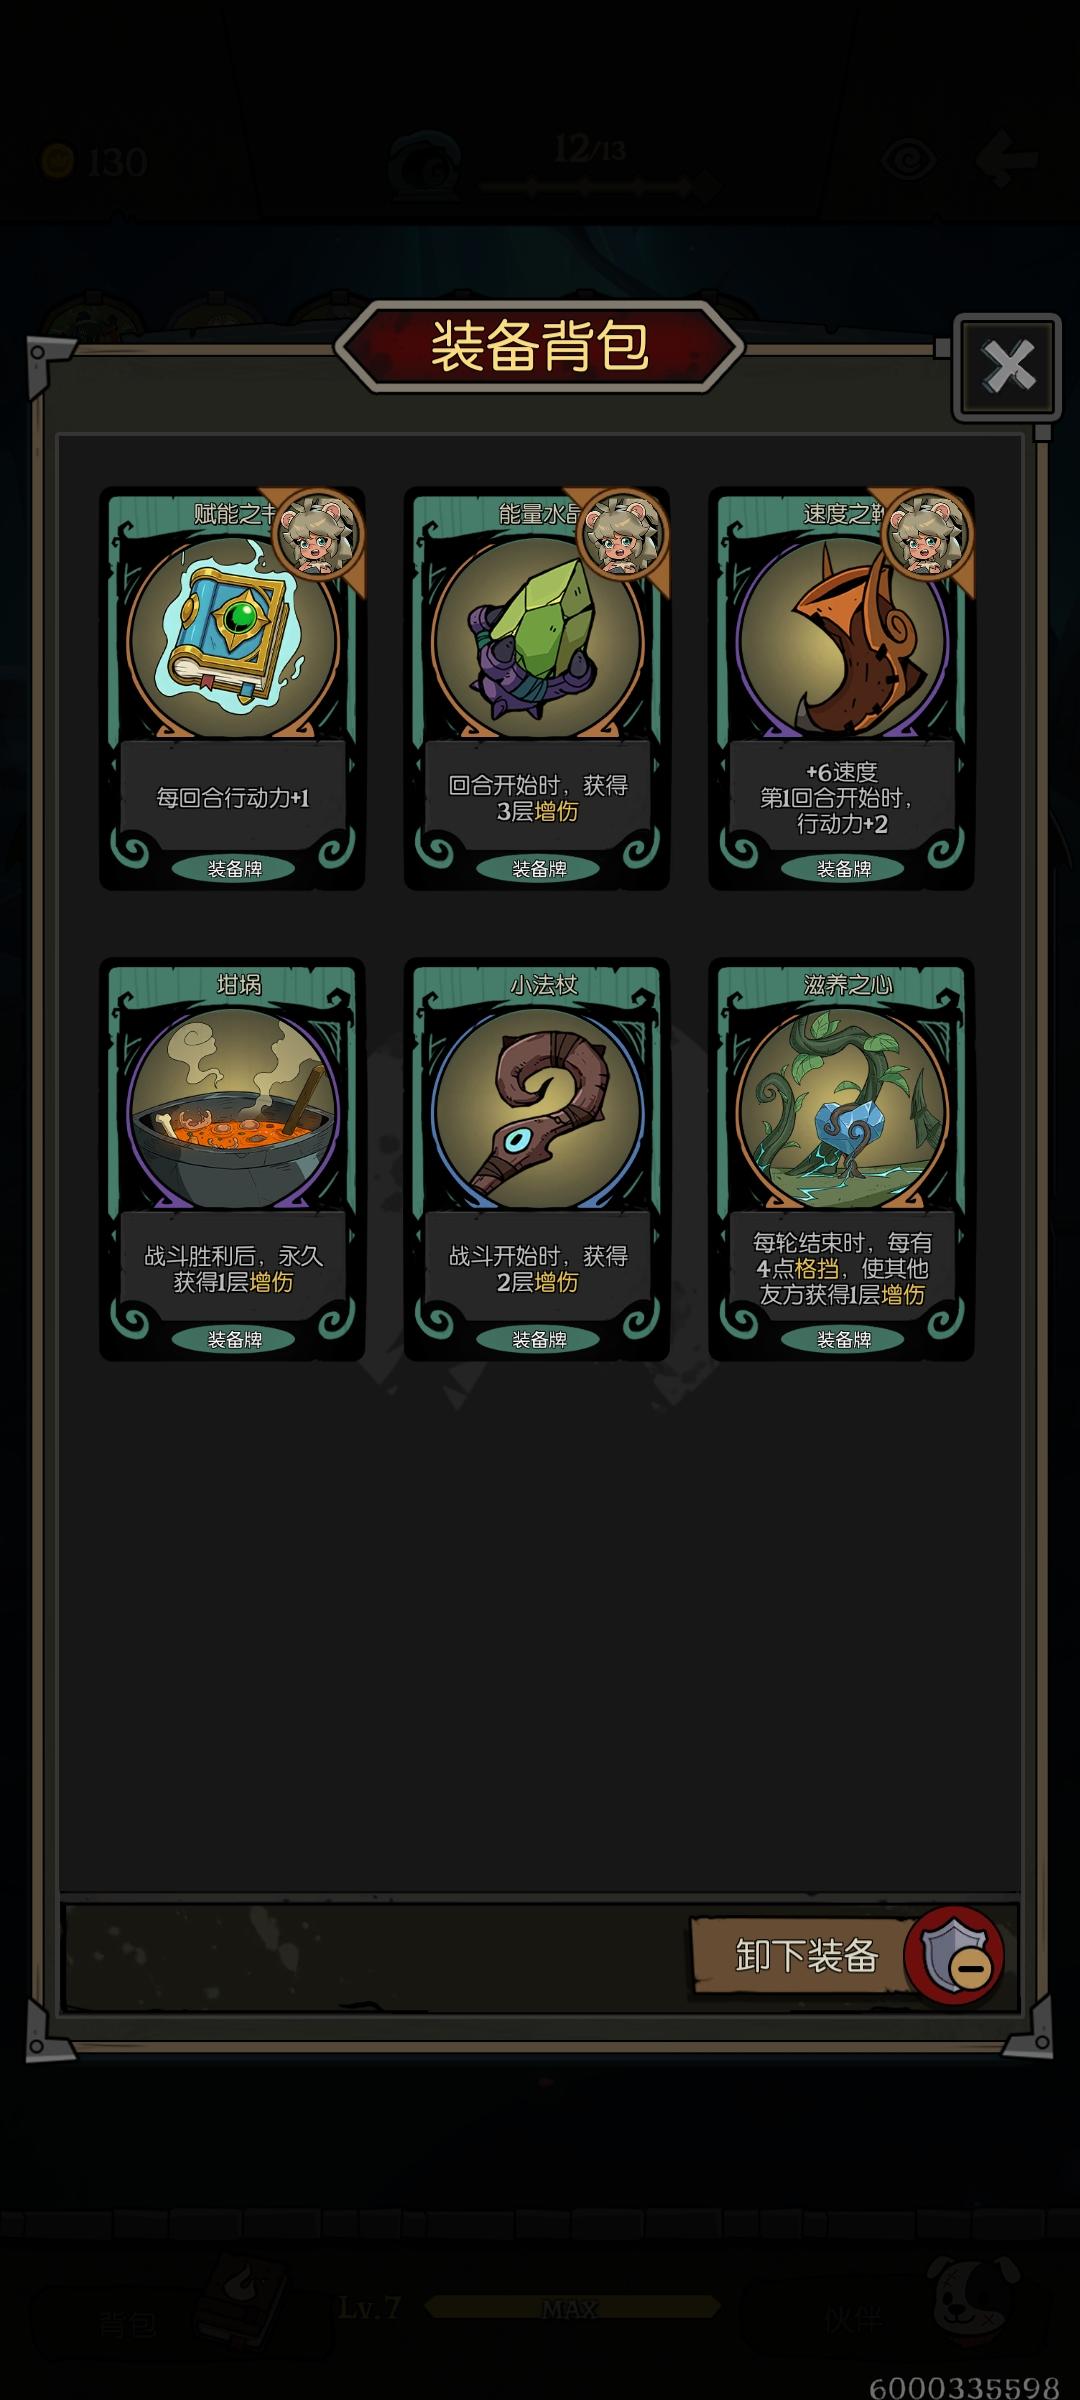Select the blue spellbook equipment card
The width and height of the screenshot is (1080, 2400).
coord(232,689)
